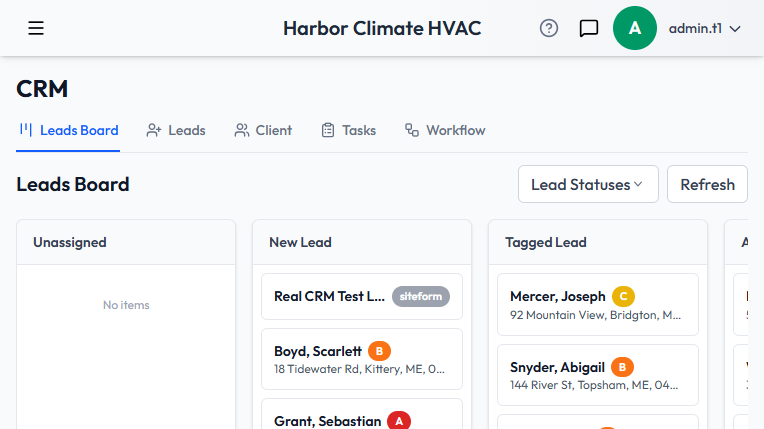Switch to the Workflow tab
Screen dimensions: 764x429
[445, 130]
